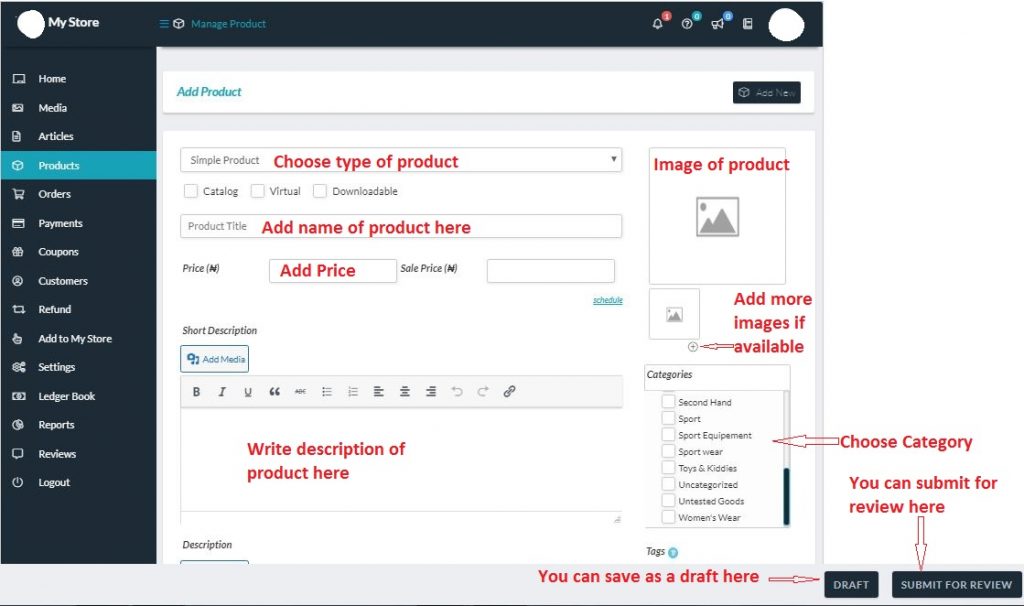This screenshot has height=606, width=1024.
Task: Enable the Catalog checkbox
Action: 191,191
